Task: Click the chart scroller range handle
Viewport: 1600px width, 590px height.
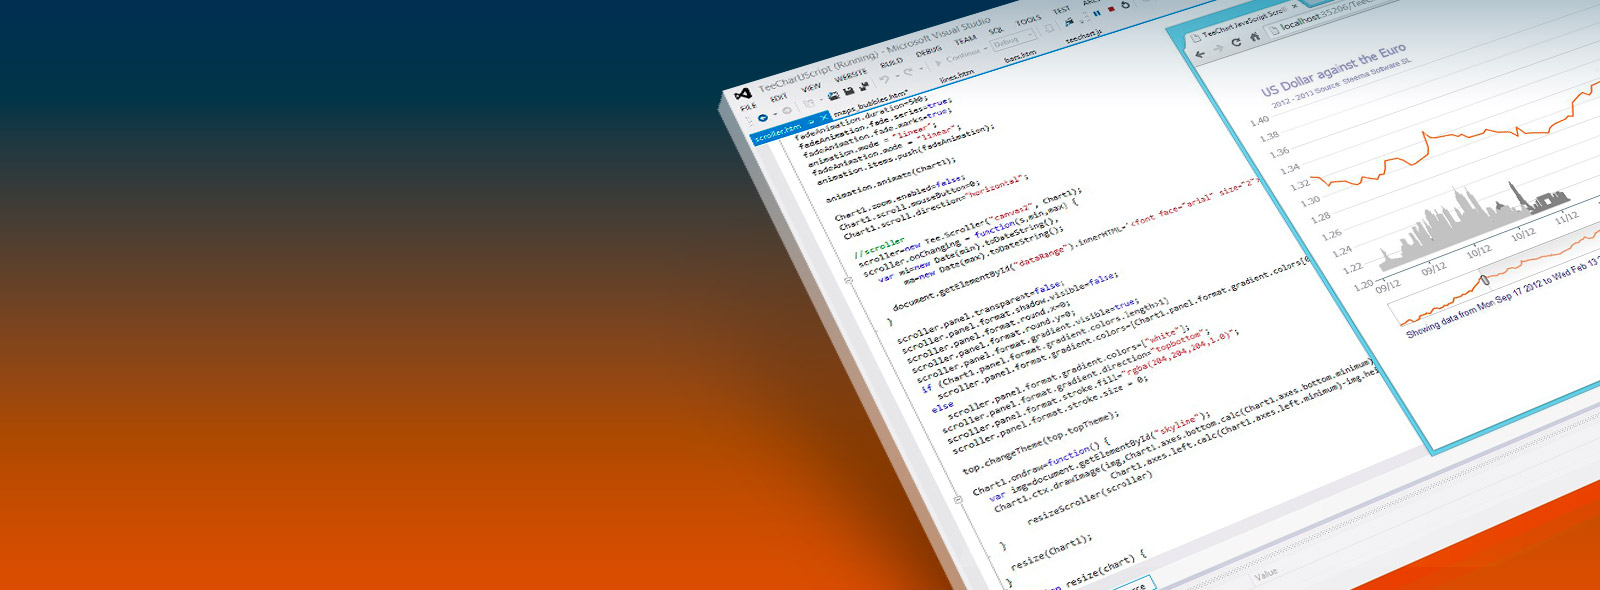Action: coord(1484,280)
